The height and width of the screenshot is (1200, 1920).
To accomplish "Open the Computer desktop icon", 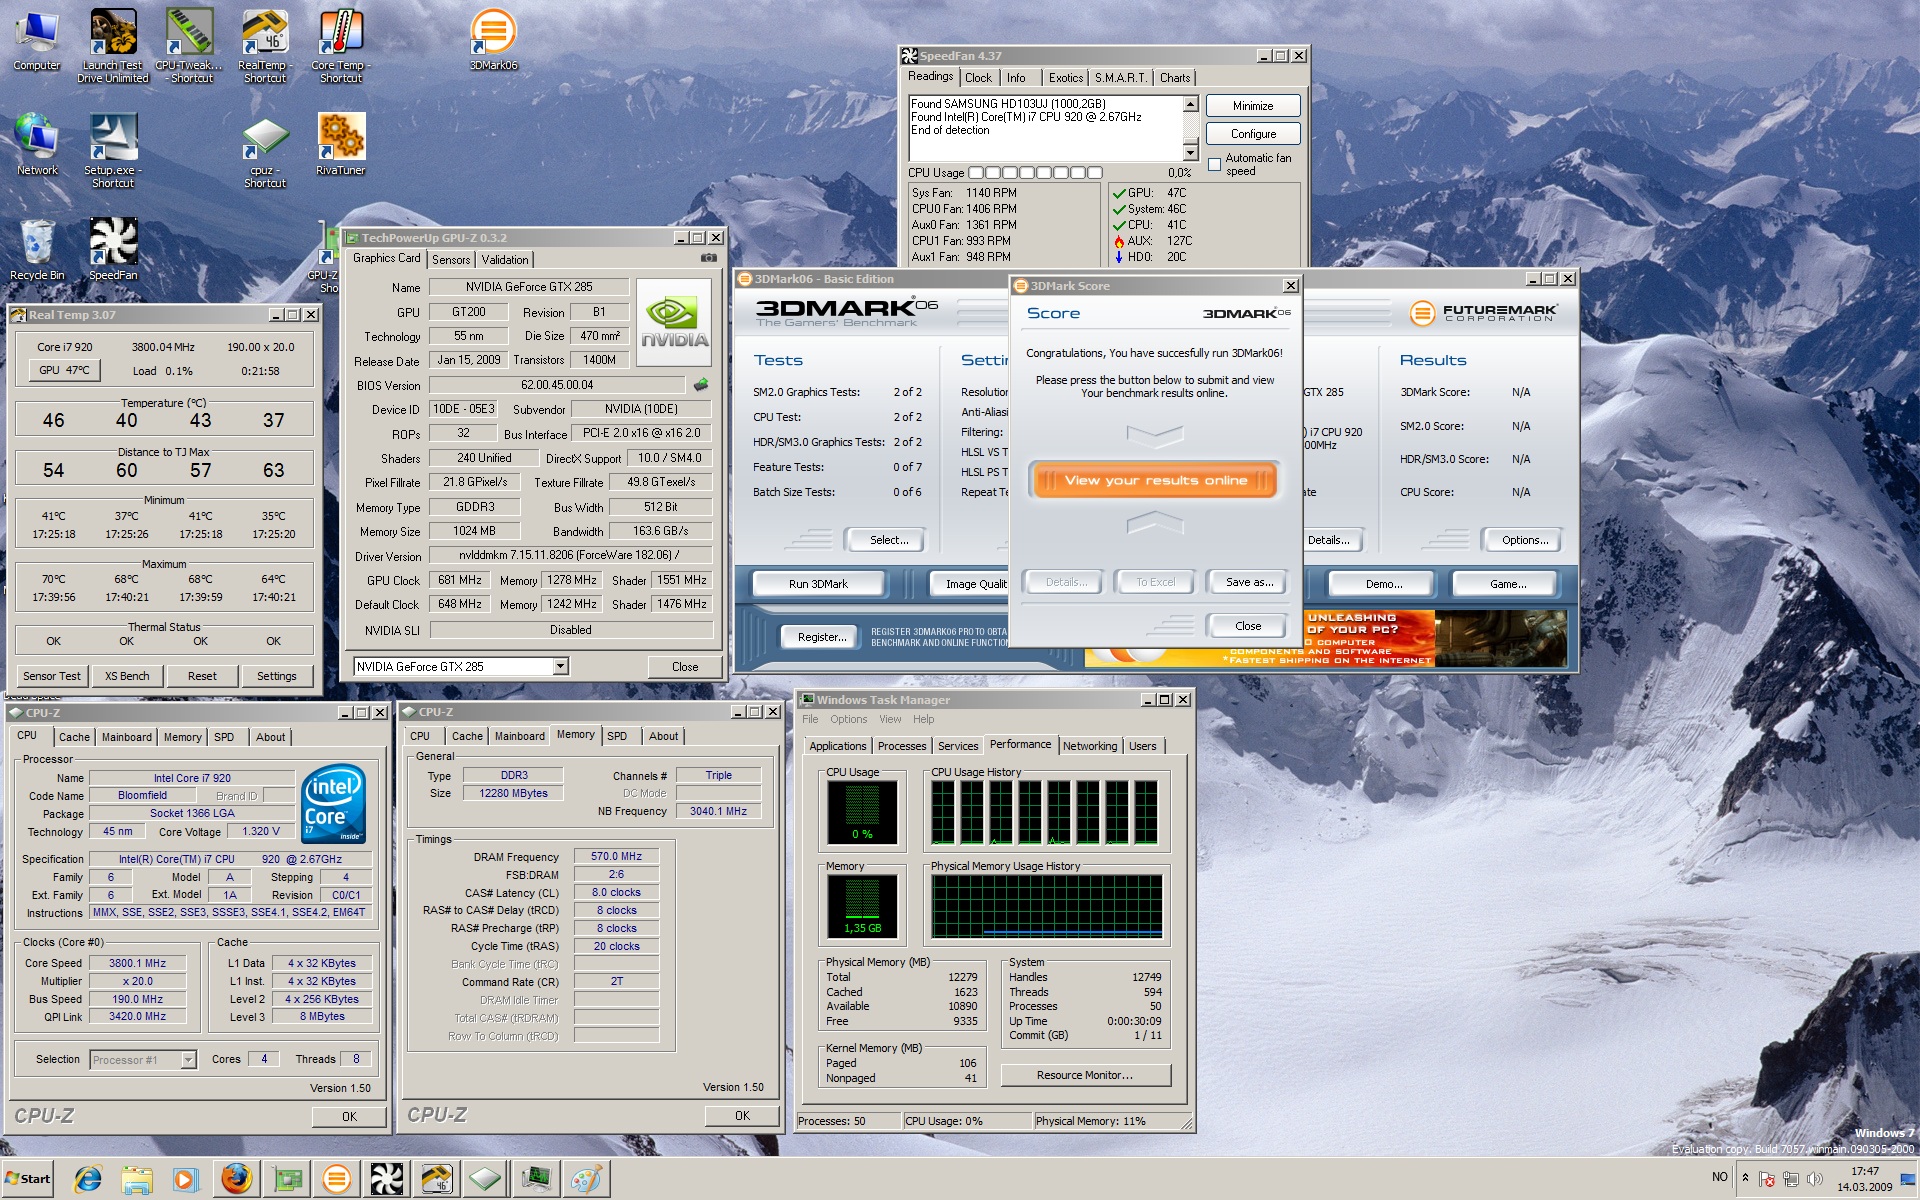I will pos(37,40).
